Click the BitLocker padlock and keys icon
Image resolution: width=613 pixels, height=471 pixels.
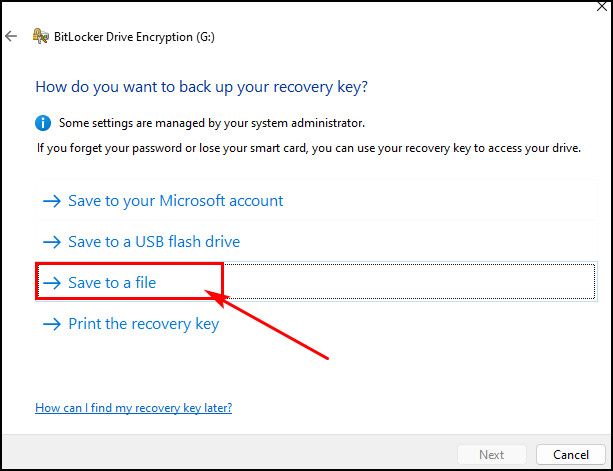[41, 36]
